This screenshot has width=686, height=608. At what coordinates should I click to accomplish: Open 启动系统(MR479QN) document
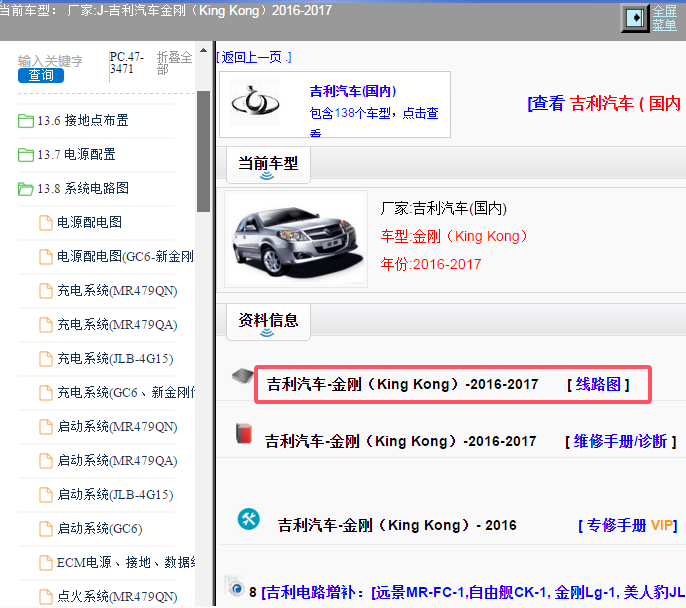(117, 426)
